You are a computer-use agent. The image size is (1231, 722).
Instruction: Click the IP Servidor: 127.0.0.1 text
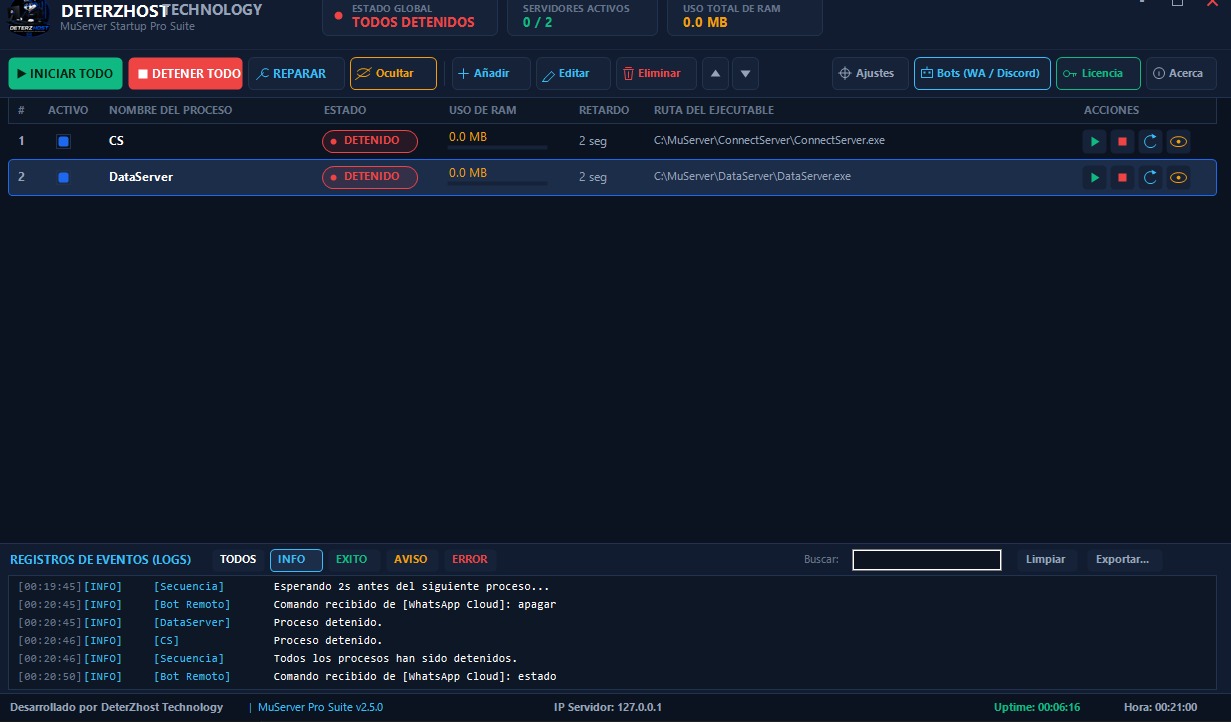pyautogui.click(x=608, y=707)
